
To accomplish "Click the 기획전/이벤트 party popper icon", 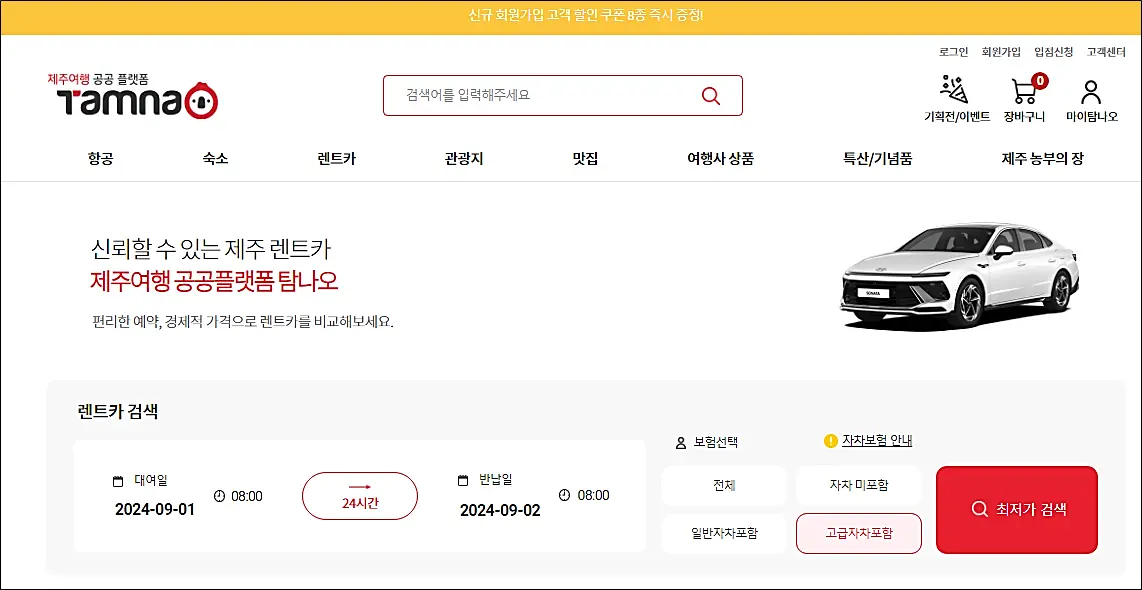I will [952, 90].
